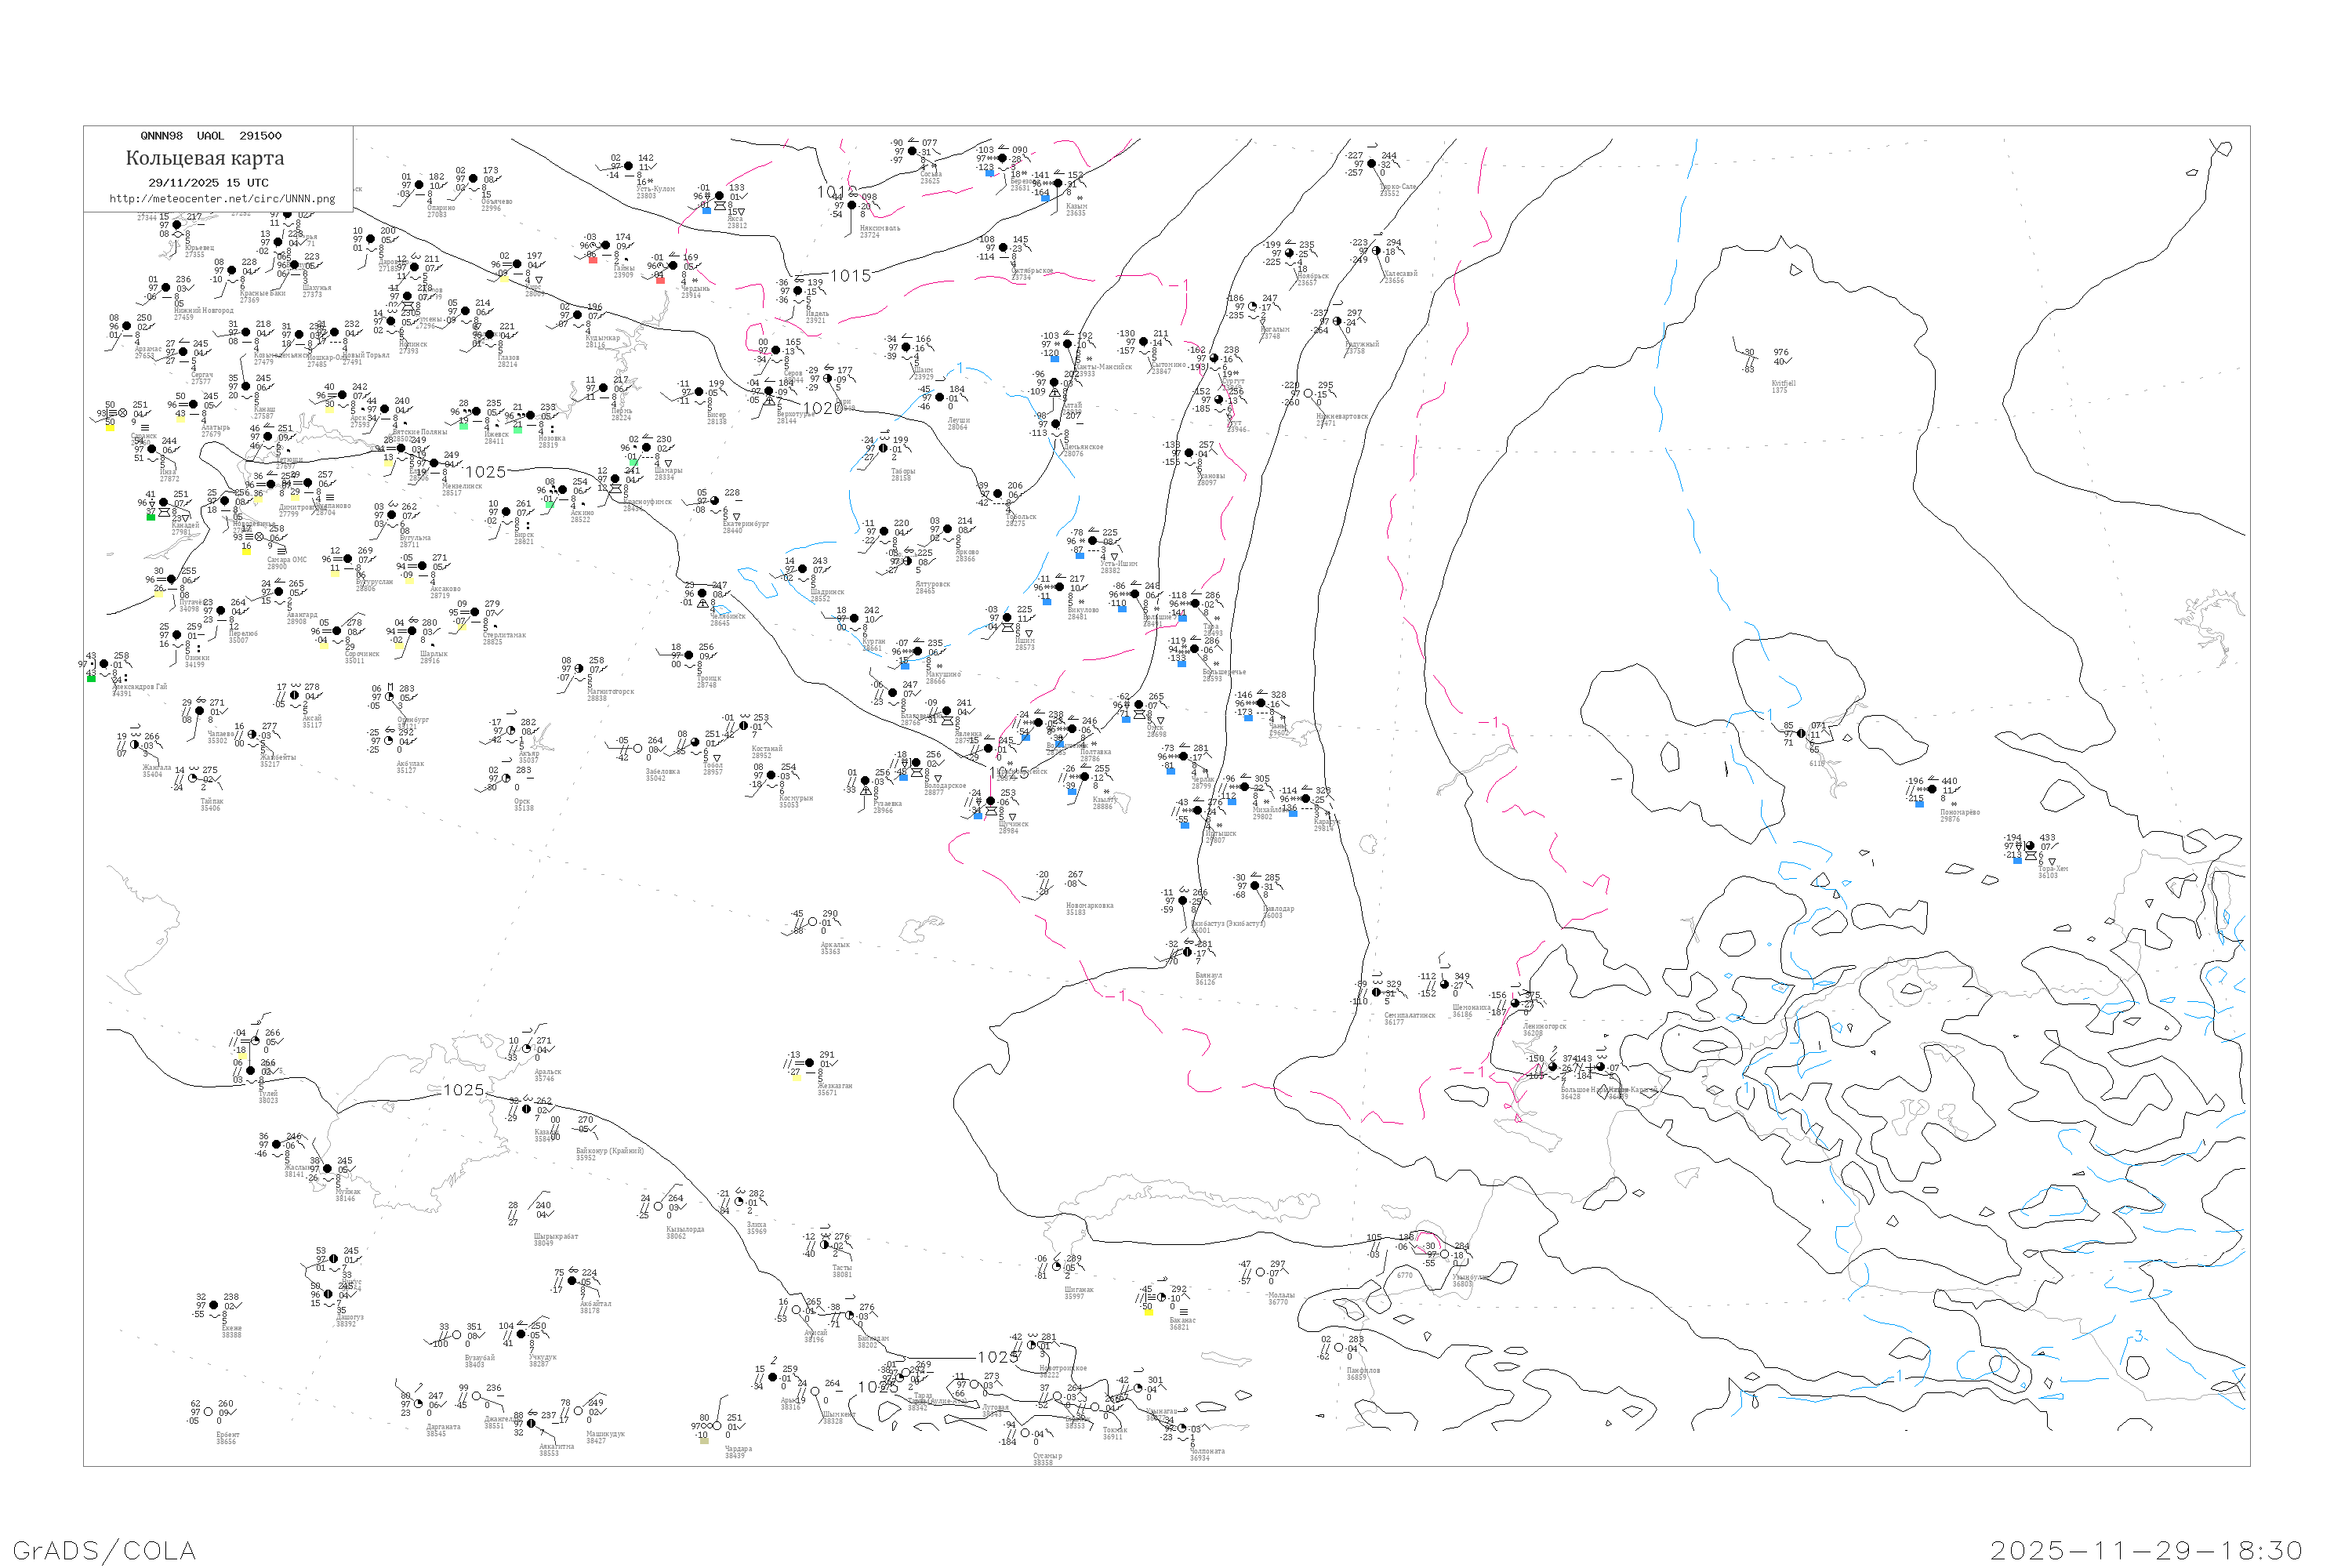Click the green square near Ижевск
Viewport: 2352px width, 1568px height.
463,426
